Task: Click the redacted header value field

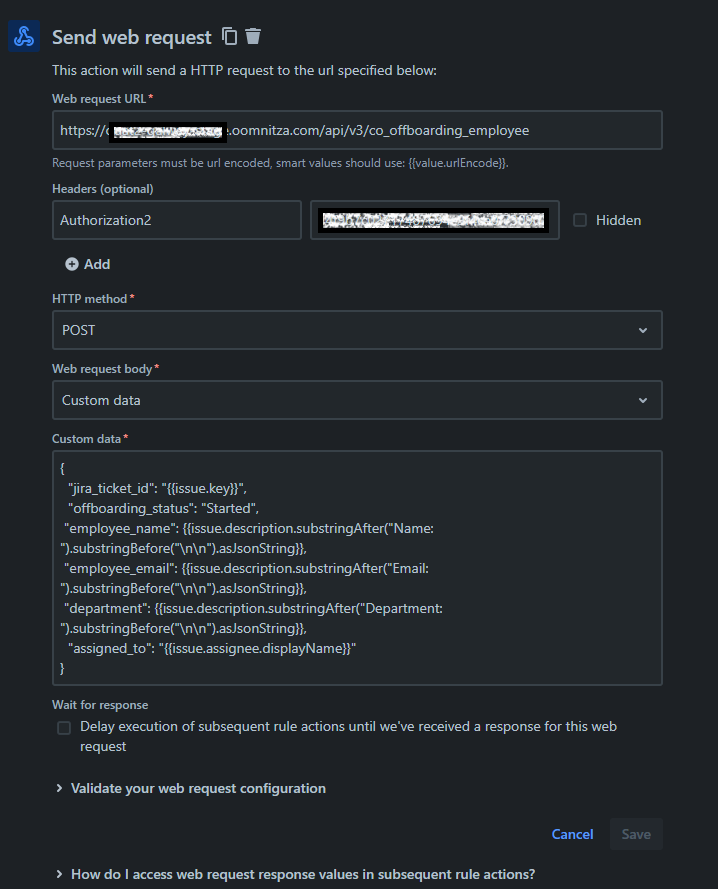Action: click(x=436, y=220)
